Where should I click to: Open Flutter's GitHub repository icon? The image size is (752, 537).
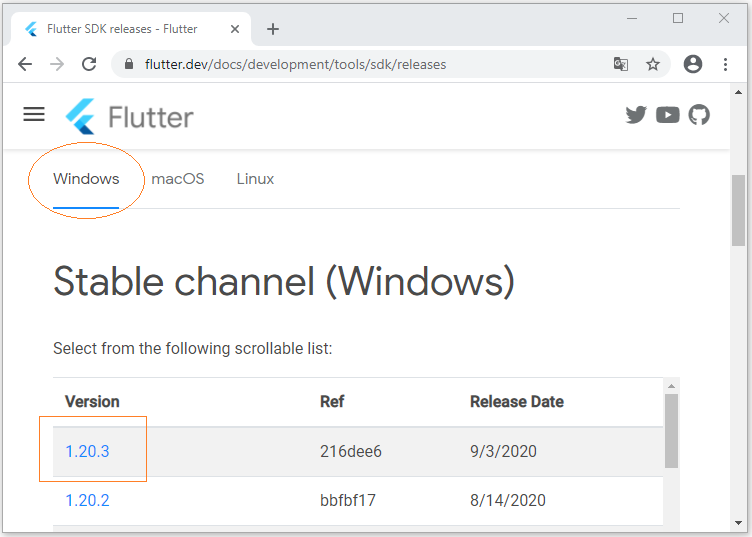[699, 115]
